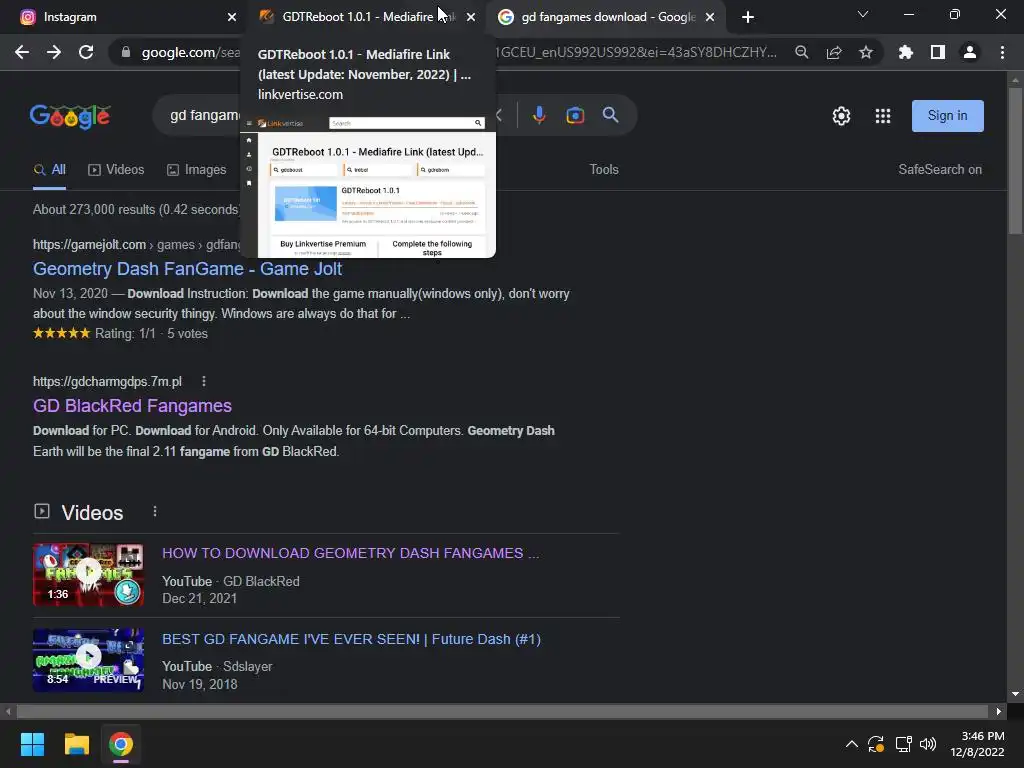The image size is (1024, 768).
Task: View site information via the lock icon
Action: [x=126, y=52]
